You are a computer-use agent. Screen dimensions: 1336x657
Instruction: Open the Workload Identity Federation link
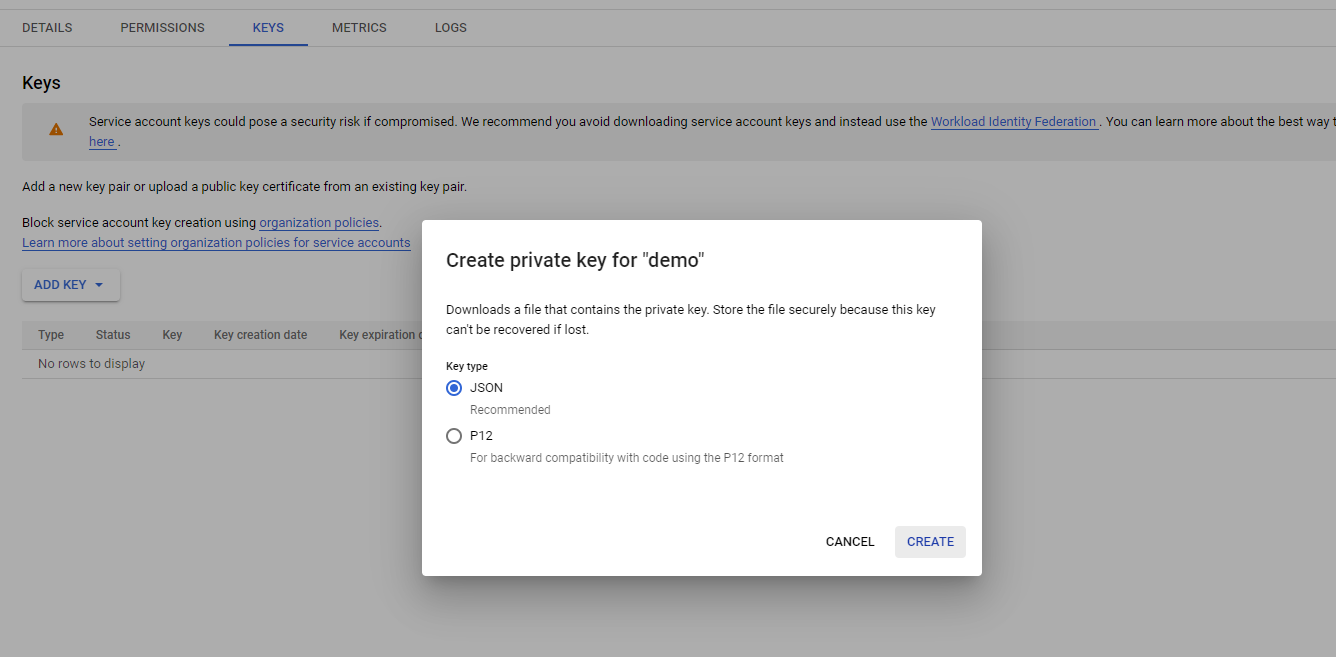pyautogui.click(x=1014, y=122)
